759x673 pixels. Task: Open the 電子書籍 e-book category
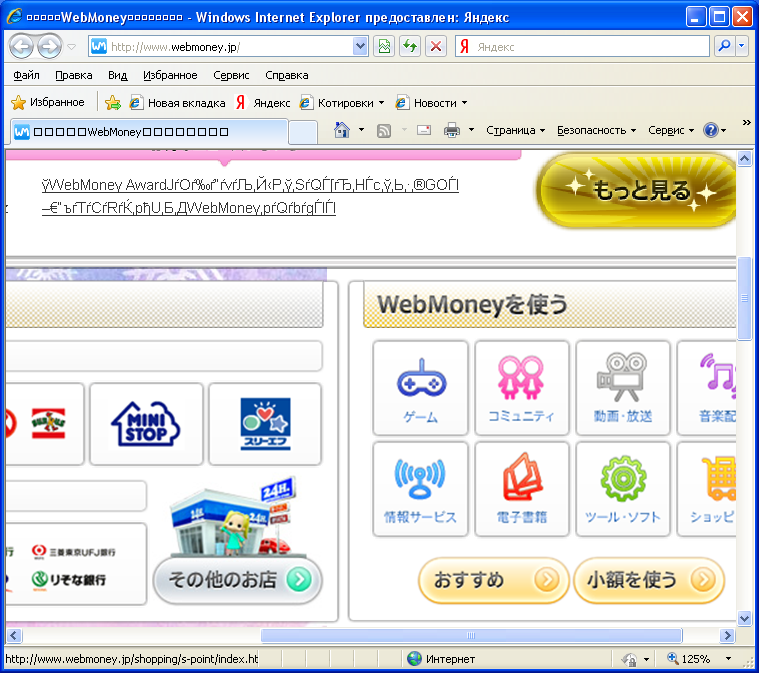(521, 489)
